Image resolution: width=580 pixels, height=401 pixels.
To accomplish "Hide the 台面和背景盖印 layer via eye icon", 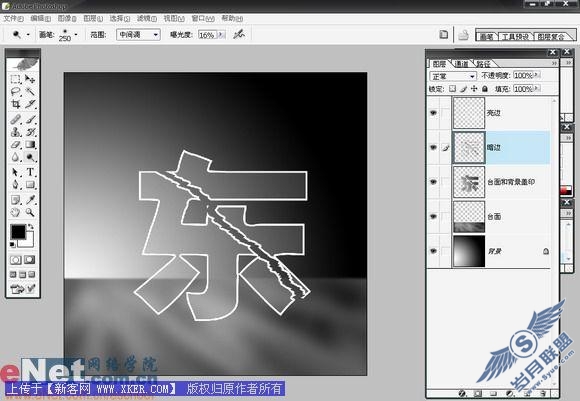I will click(x=433, y=182).
